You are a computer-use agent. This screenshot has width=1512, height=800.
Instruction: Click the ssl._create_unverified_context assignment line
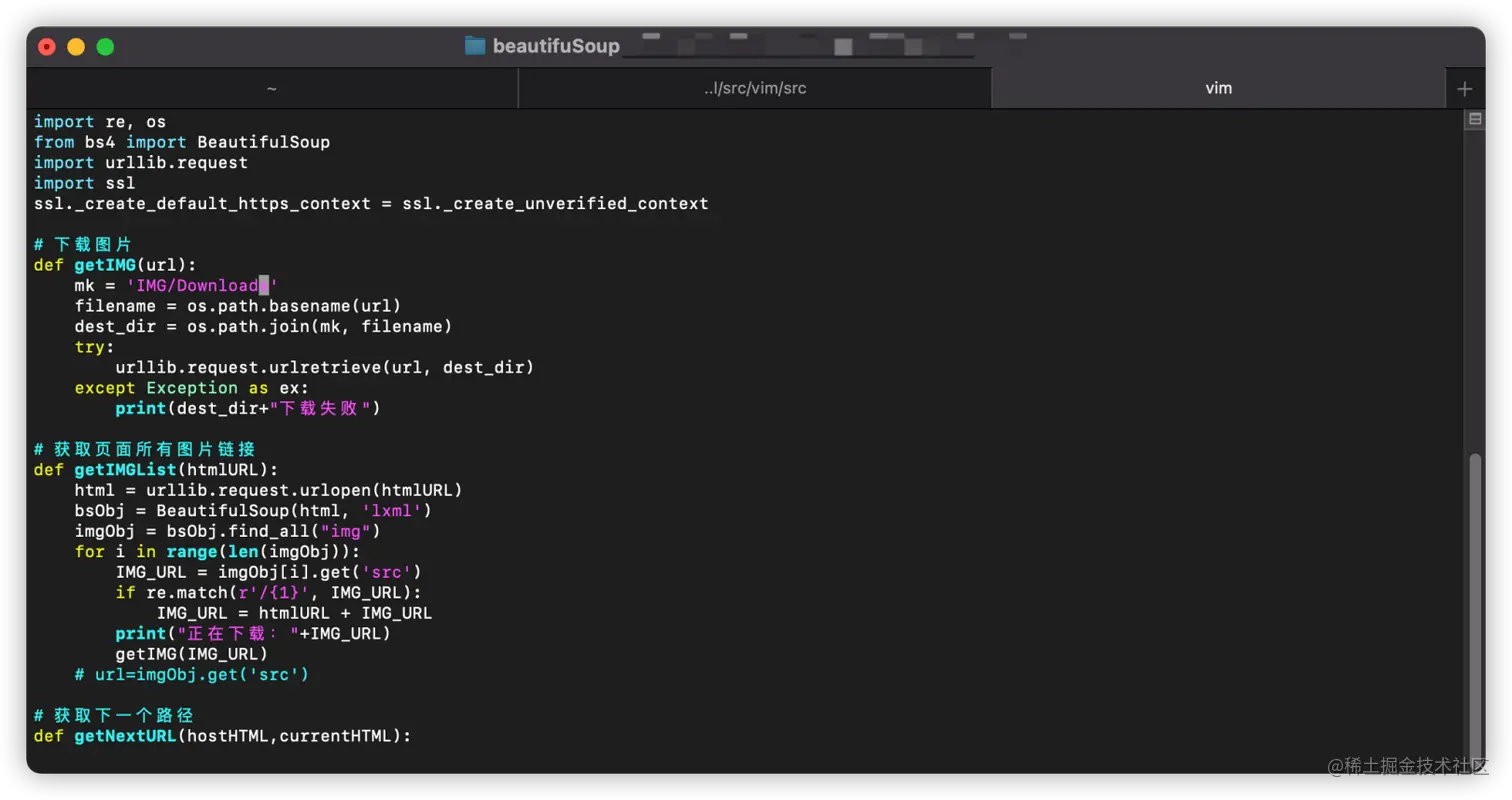coord(371,203)
